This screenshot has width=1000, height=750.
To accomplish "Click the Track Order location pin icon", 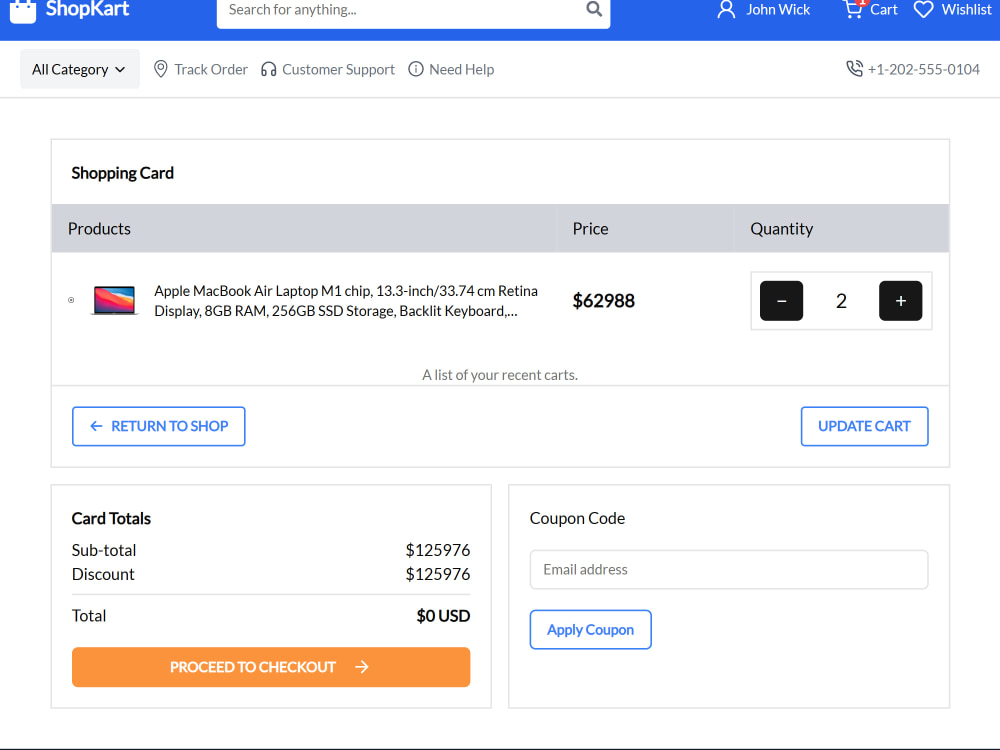I will [161, 69].
